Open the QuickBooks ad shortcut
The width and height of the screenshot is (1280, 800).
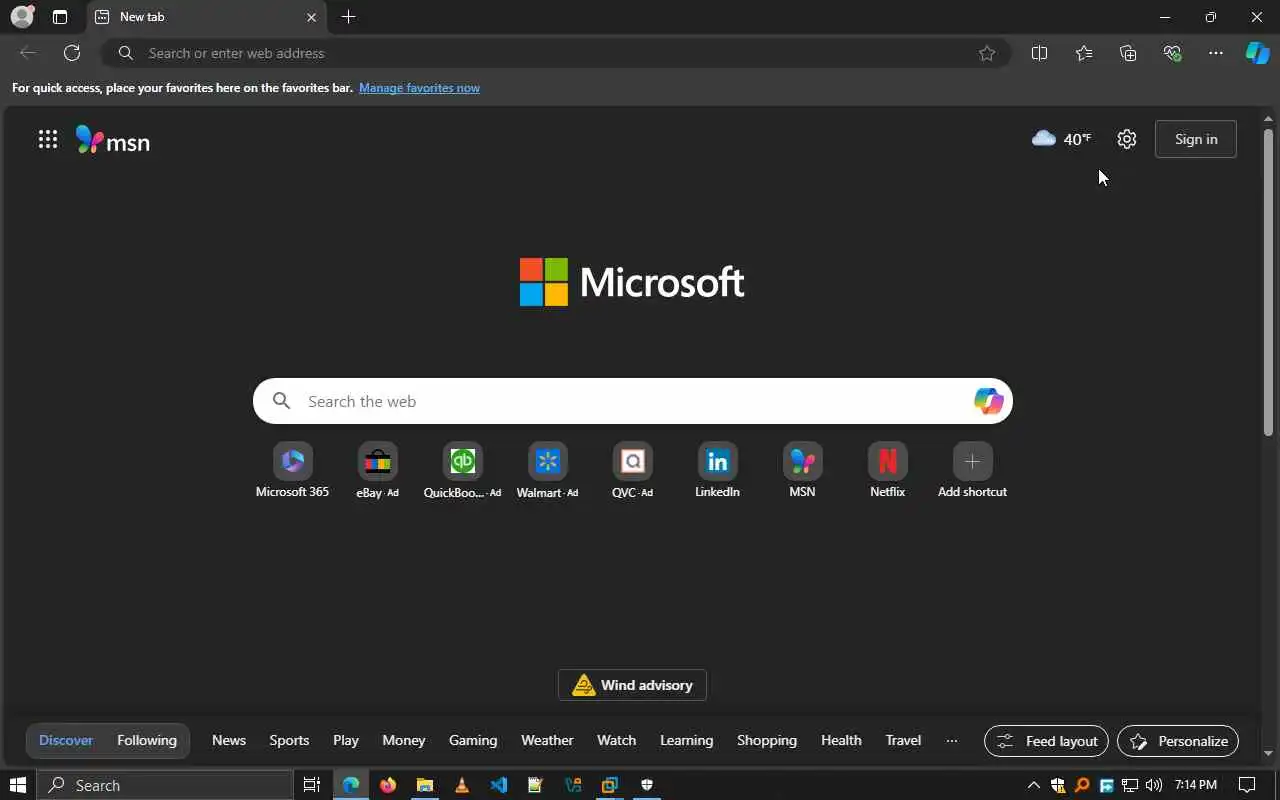[462, 470]
